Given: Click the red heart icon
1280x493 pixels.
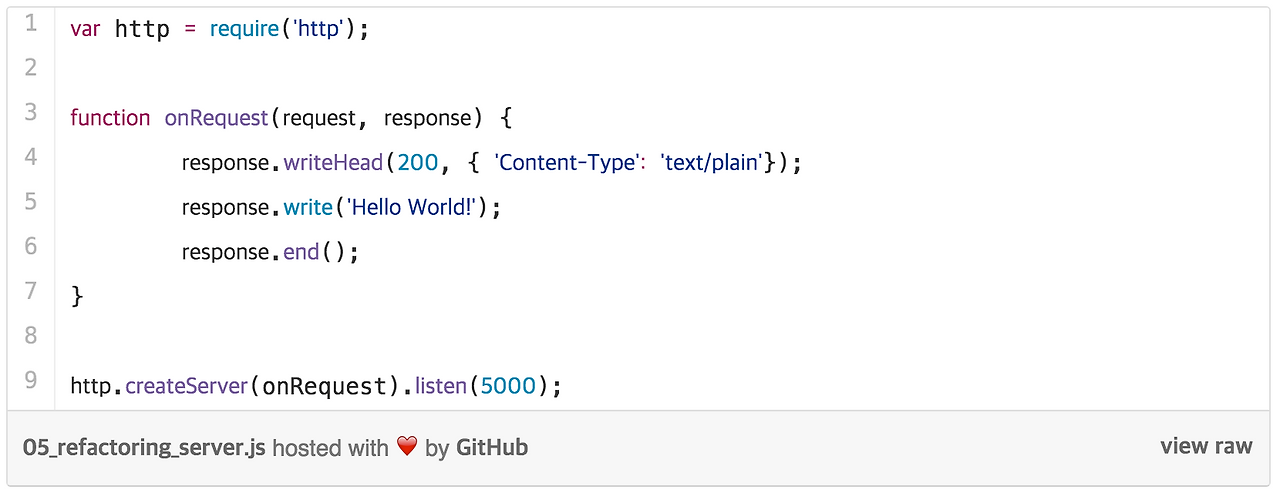Looking at the screenshot, I should tap(406, 447).
